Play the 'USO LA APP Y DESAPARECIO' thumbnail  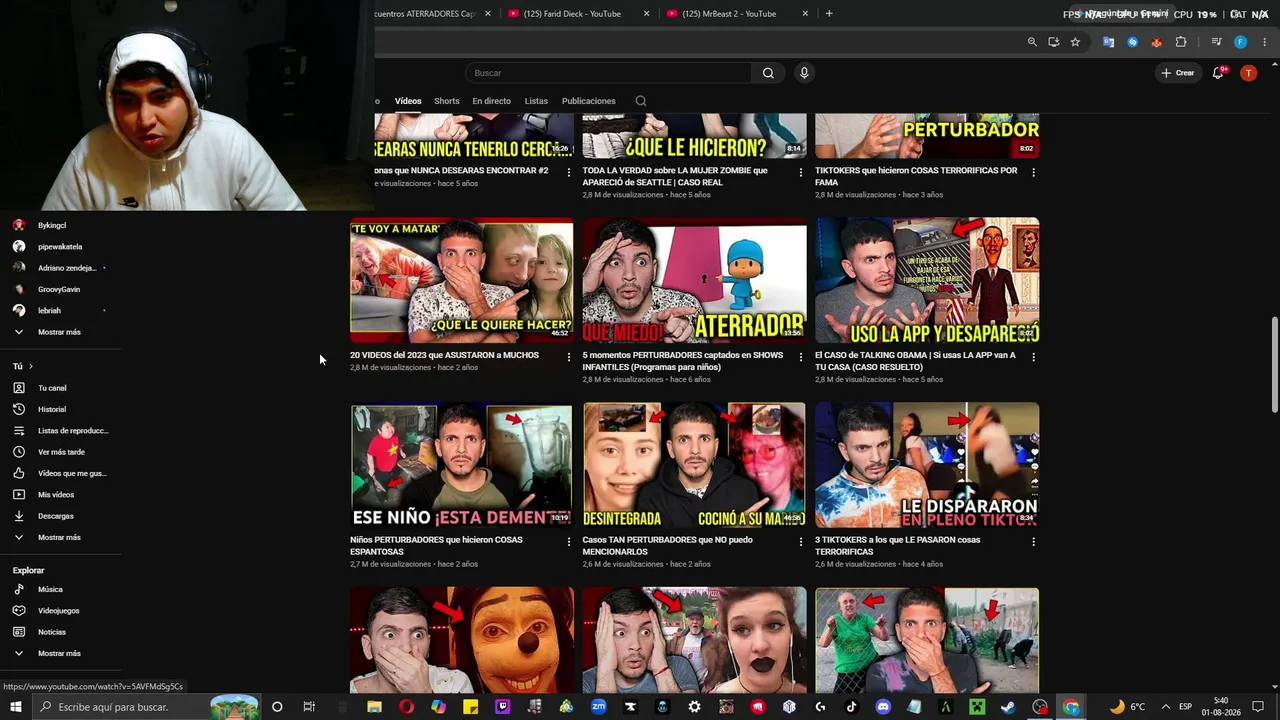pyautogui.click(x=927, y=280)
